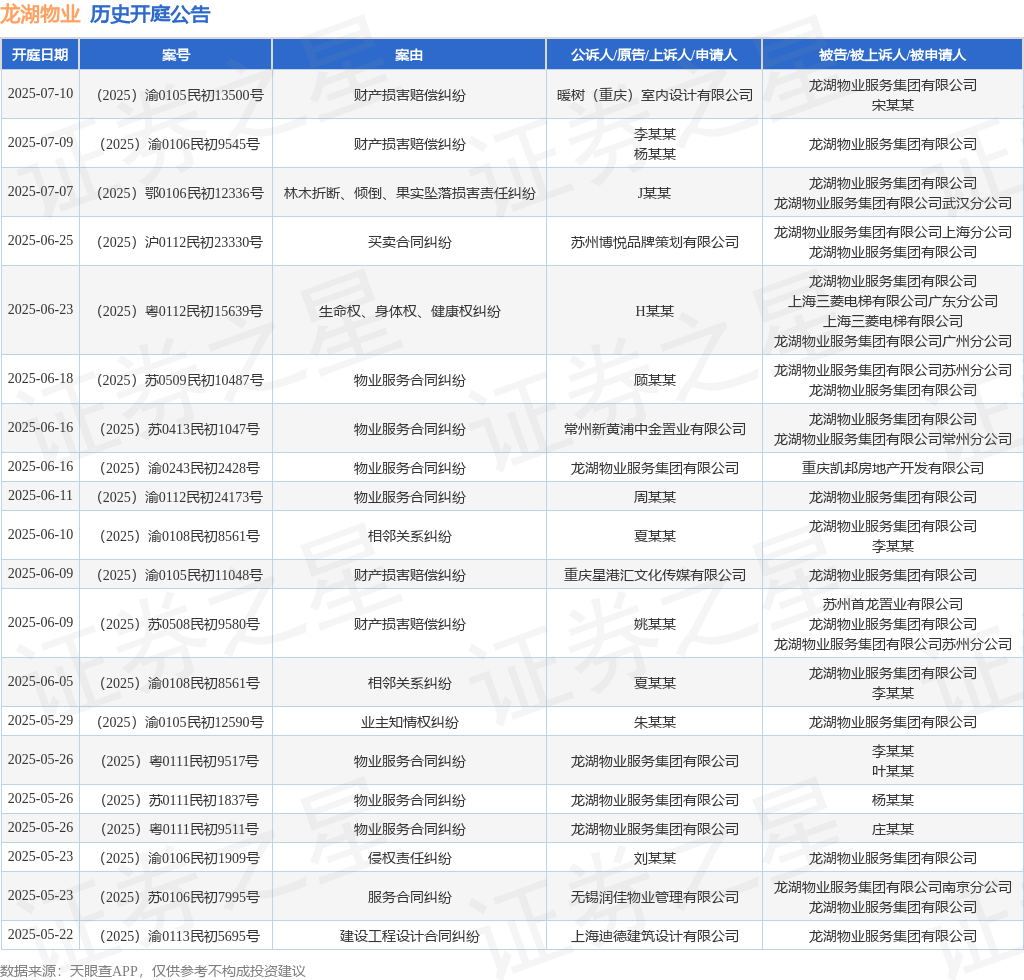
Task: Click the 数据来源 footer note
Action: click(x=153, y=971)
